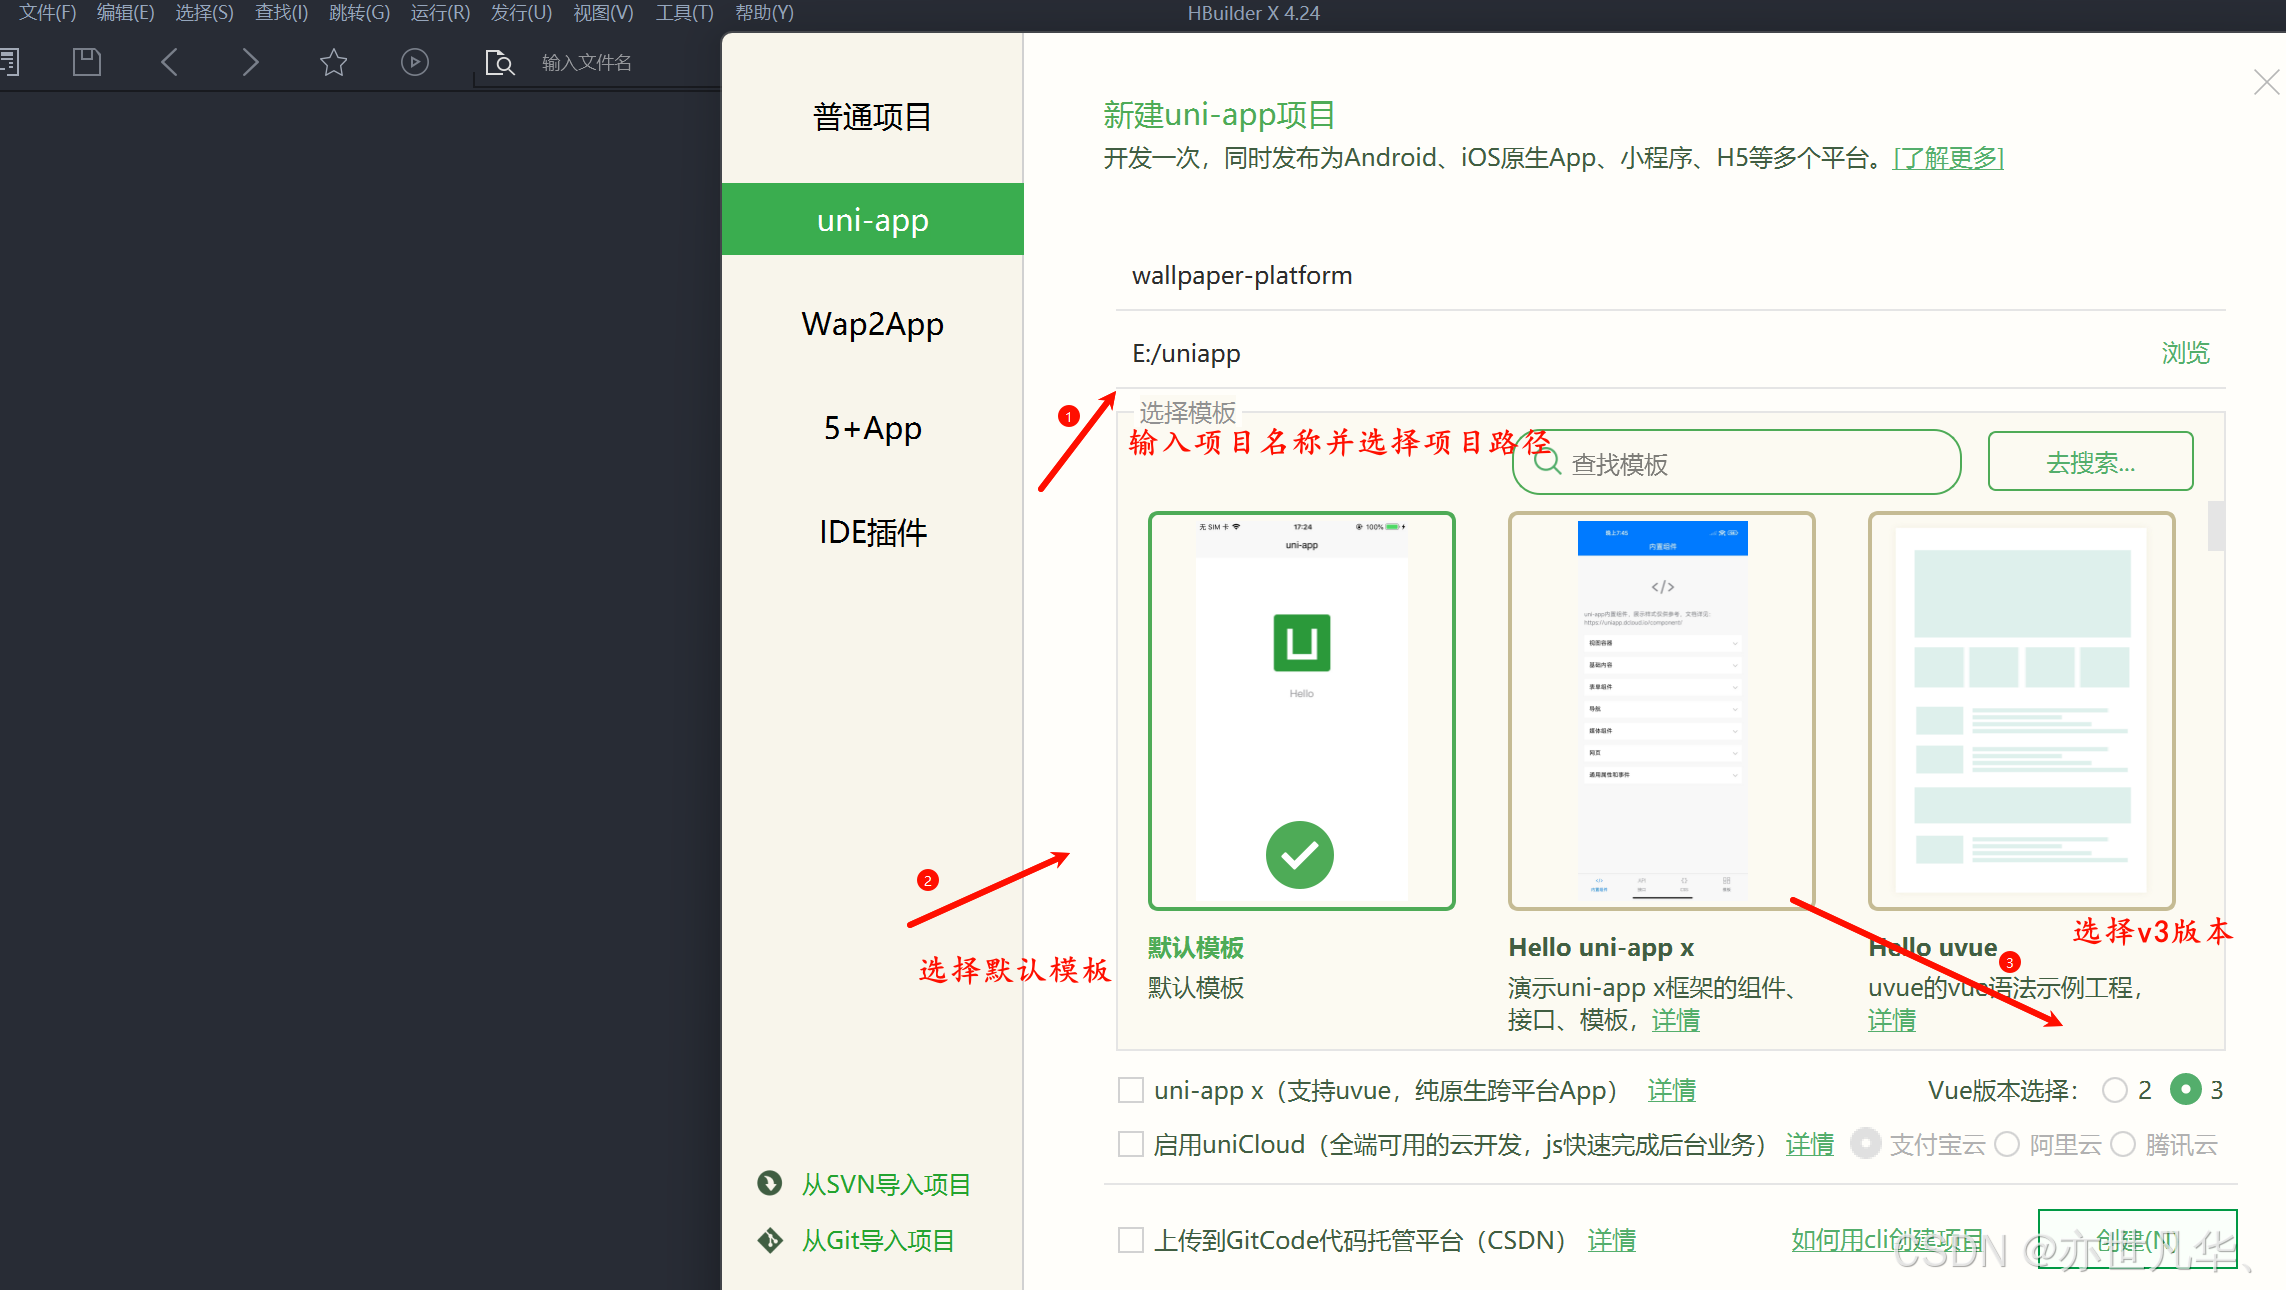Click the 去搜索... button
The height and width of the screenshot is (1290, 2286).
point(2090,462)
